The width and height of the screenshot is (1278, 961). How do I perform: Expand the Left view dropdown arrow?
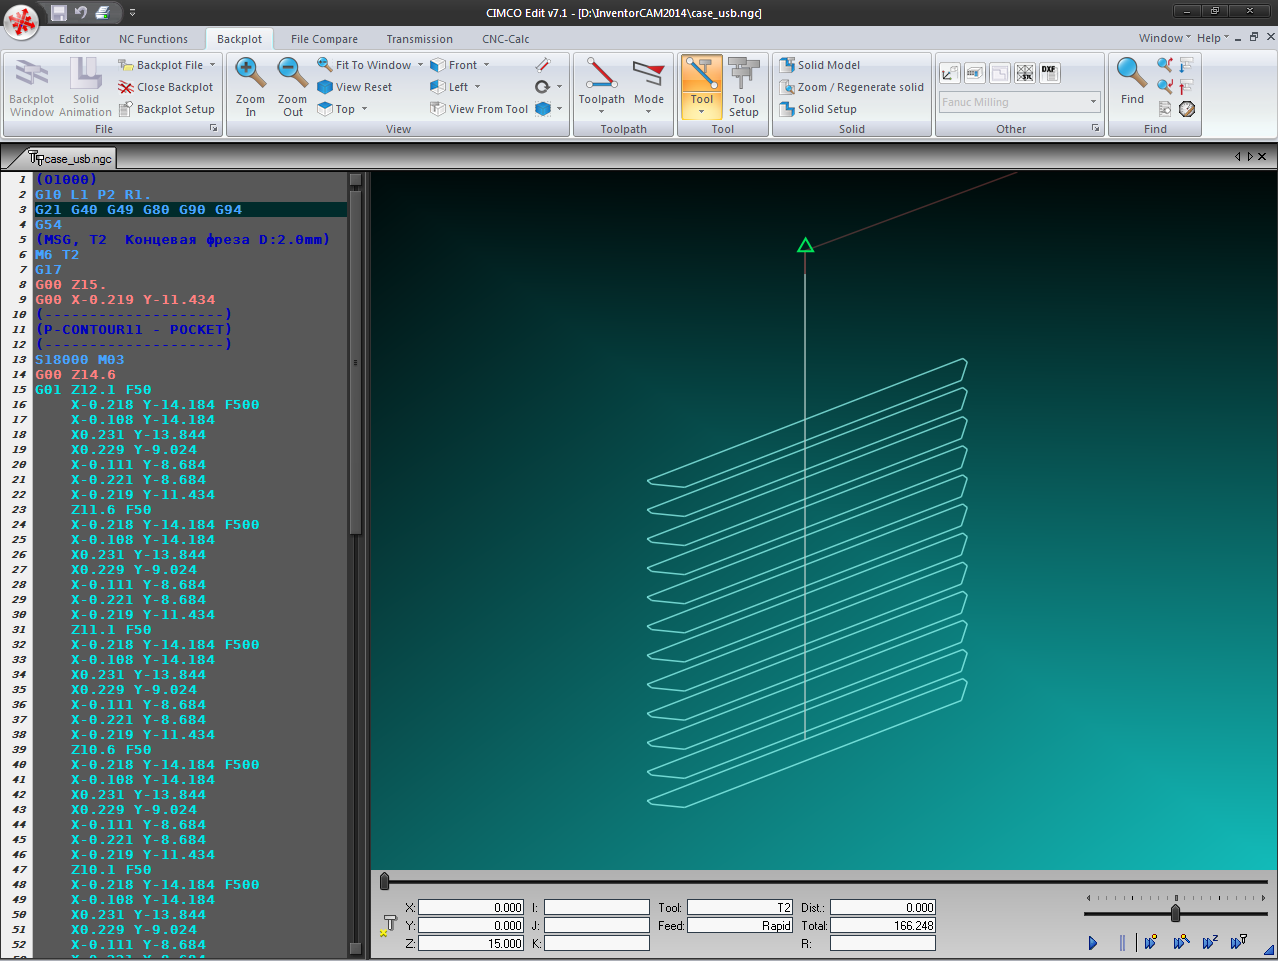[477, 87]
